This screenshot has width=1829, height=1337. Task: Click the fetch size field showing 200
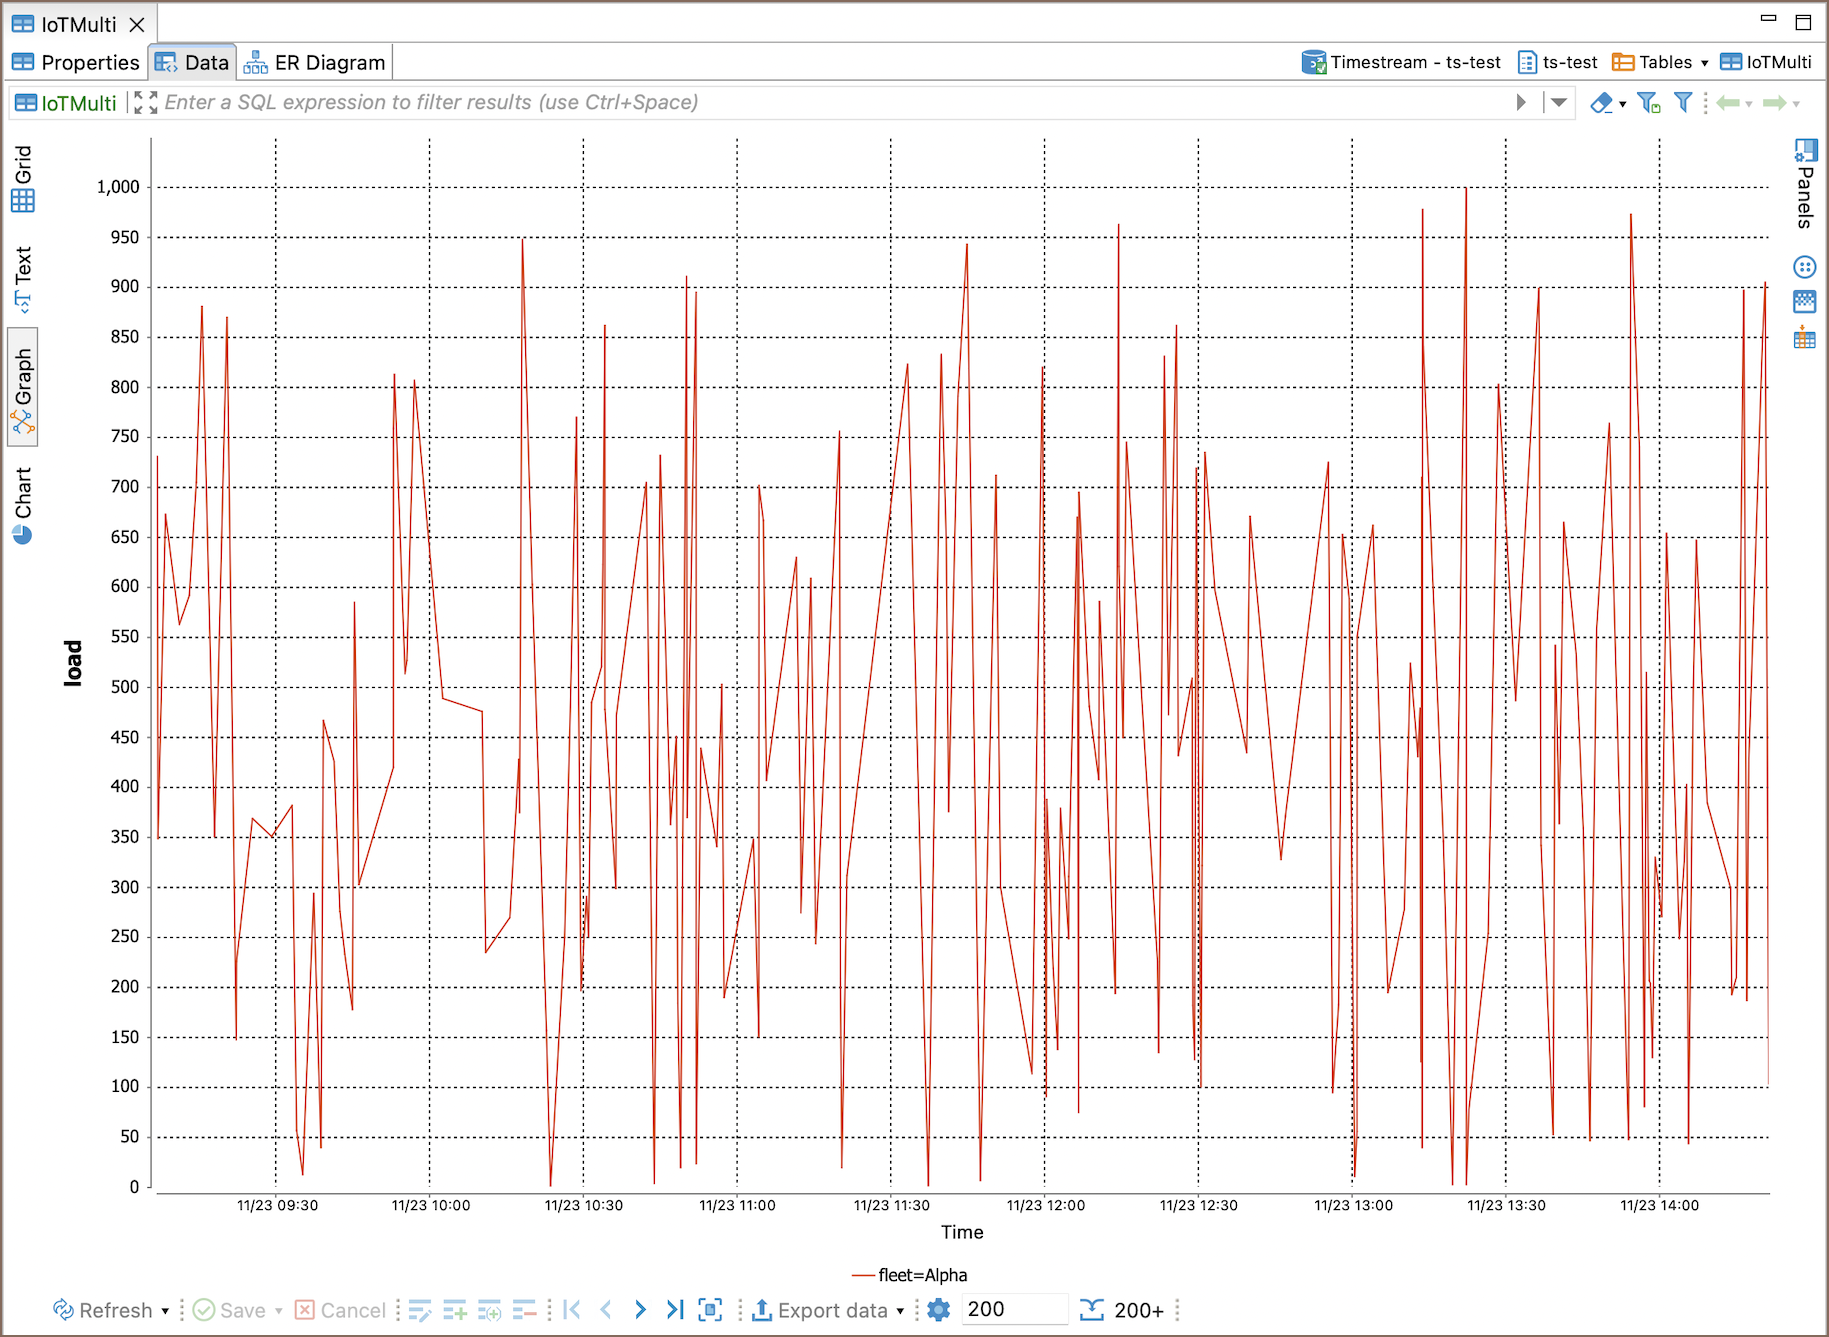(x=1012, y=1310)
